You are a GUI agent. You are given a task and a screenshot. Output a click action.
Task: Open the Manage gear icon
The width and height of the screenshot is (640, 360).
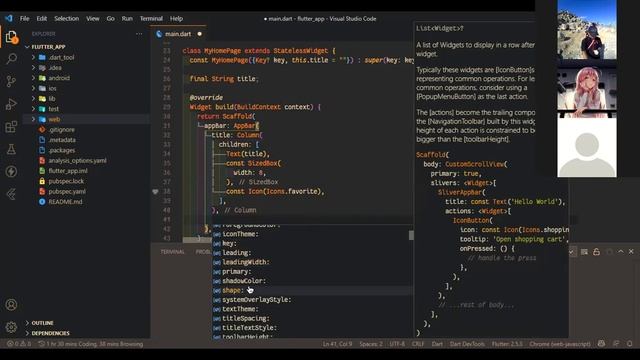(x=11, y=327)
